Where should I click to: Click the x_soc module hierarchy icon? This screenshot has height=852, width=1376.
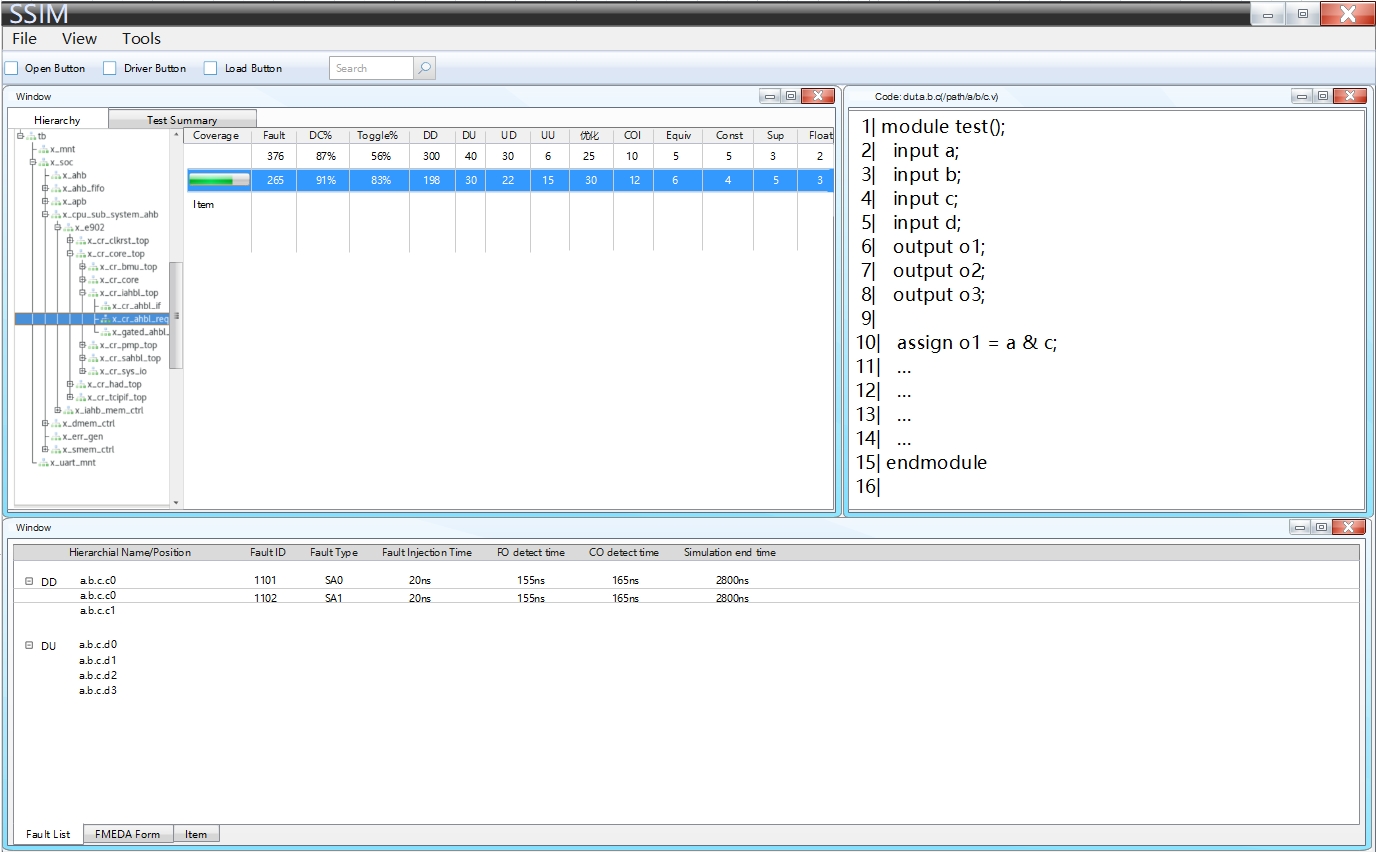(44, 162)
